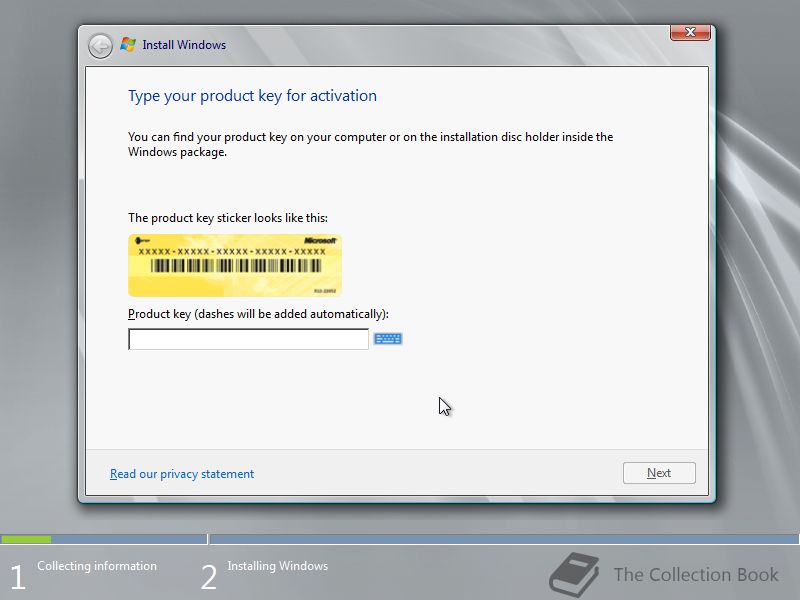
Task: Click 'The product key sticker looks like this:' text
Action: pyautogui.click(x=228, y=218)
